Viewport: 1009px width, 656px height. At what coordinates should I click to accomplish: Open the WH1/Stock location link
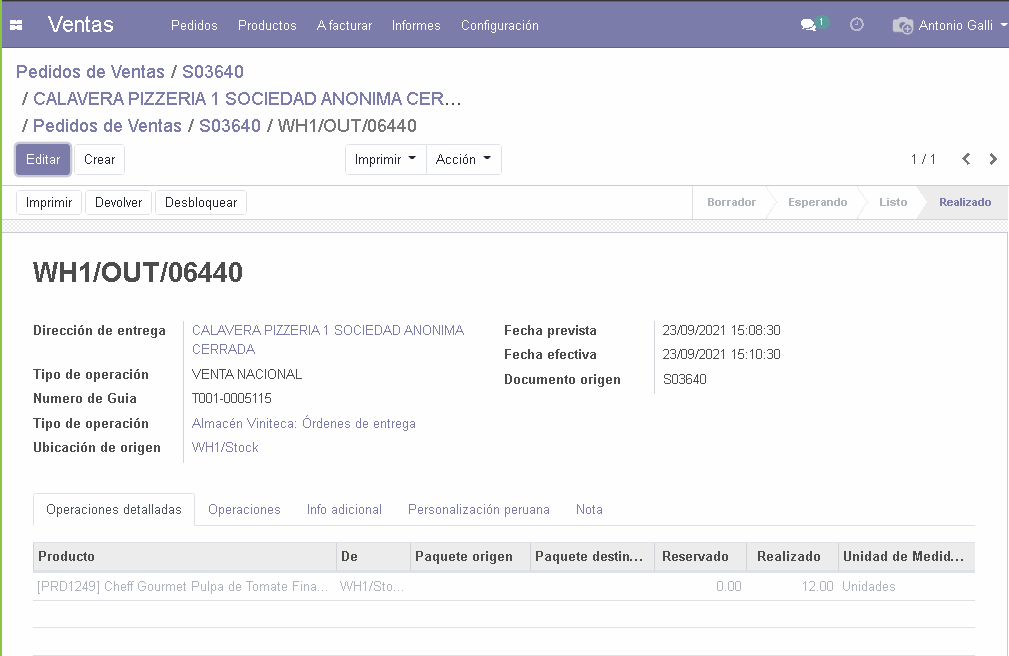click(225, 448)
